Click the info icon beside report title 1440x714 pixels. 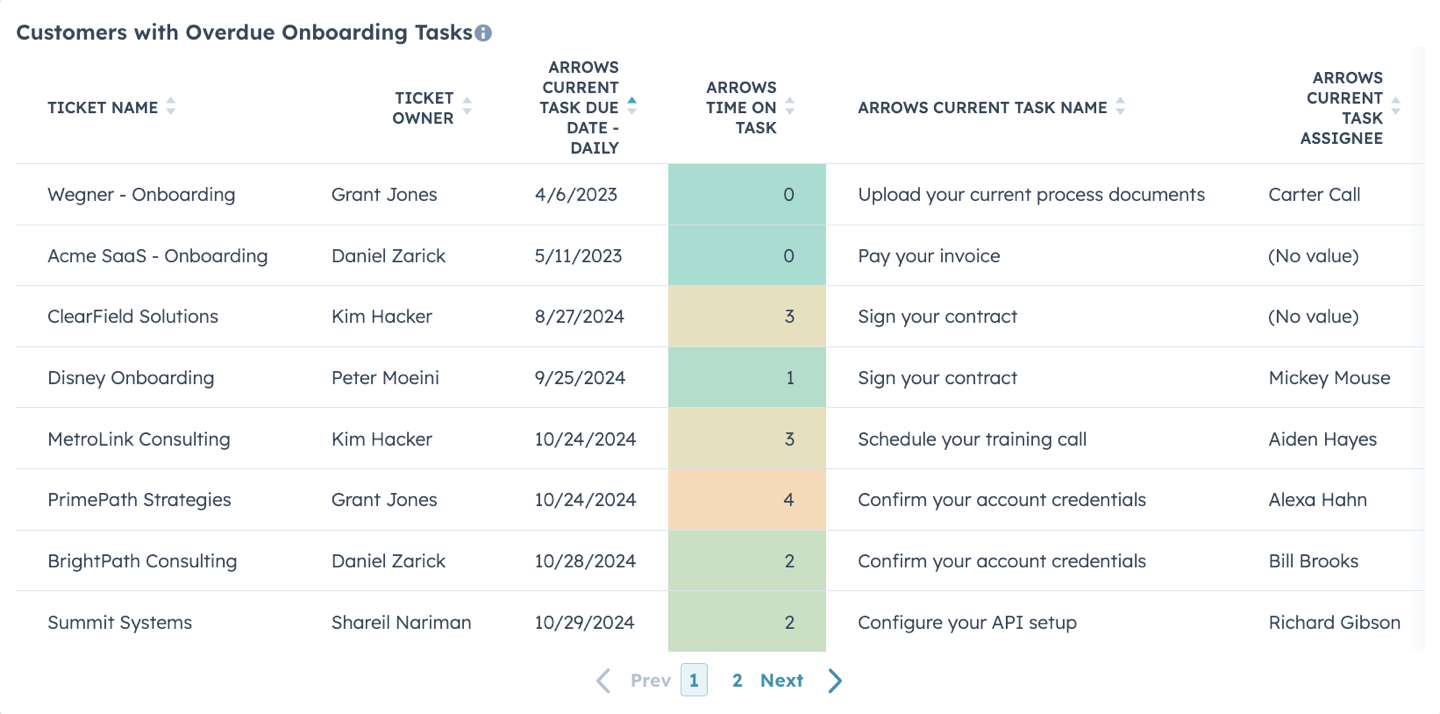point(483,33)
